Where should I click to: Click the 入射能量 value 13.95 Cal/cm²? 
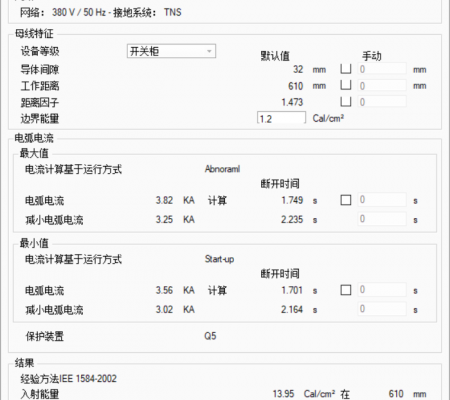pyautogui.click(x=304, y=394)
